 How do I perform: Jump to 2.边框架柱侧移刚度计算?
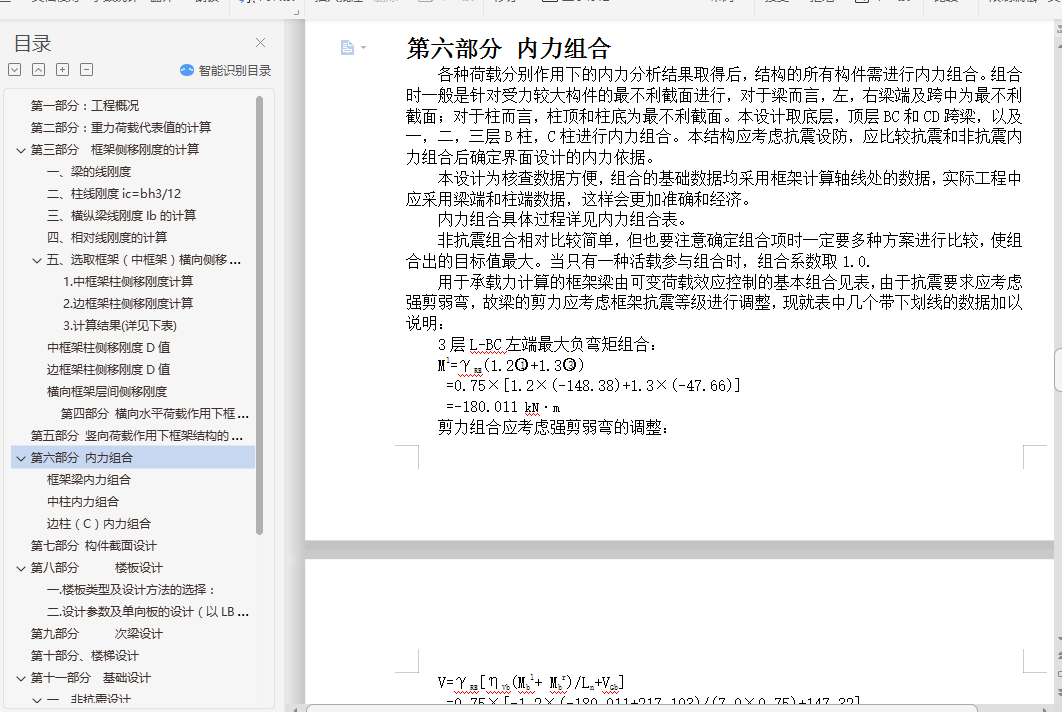coord(128,303)
